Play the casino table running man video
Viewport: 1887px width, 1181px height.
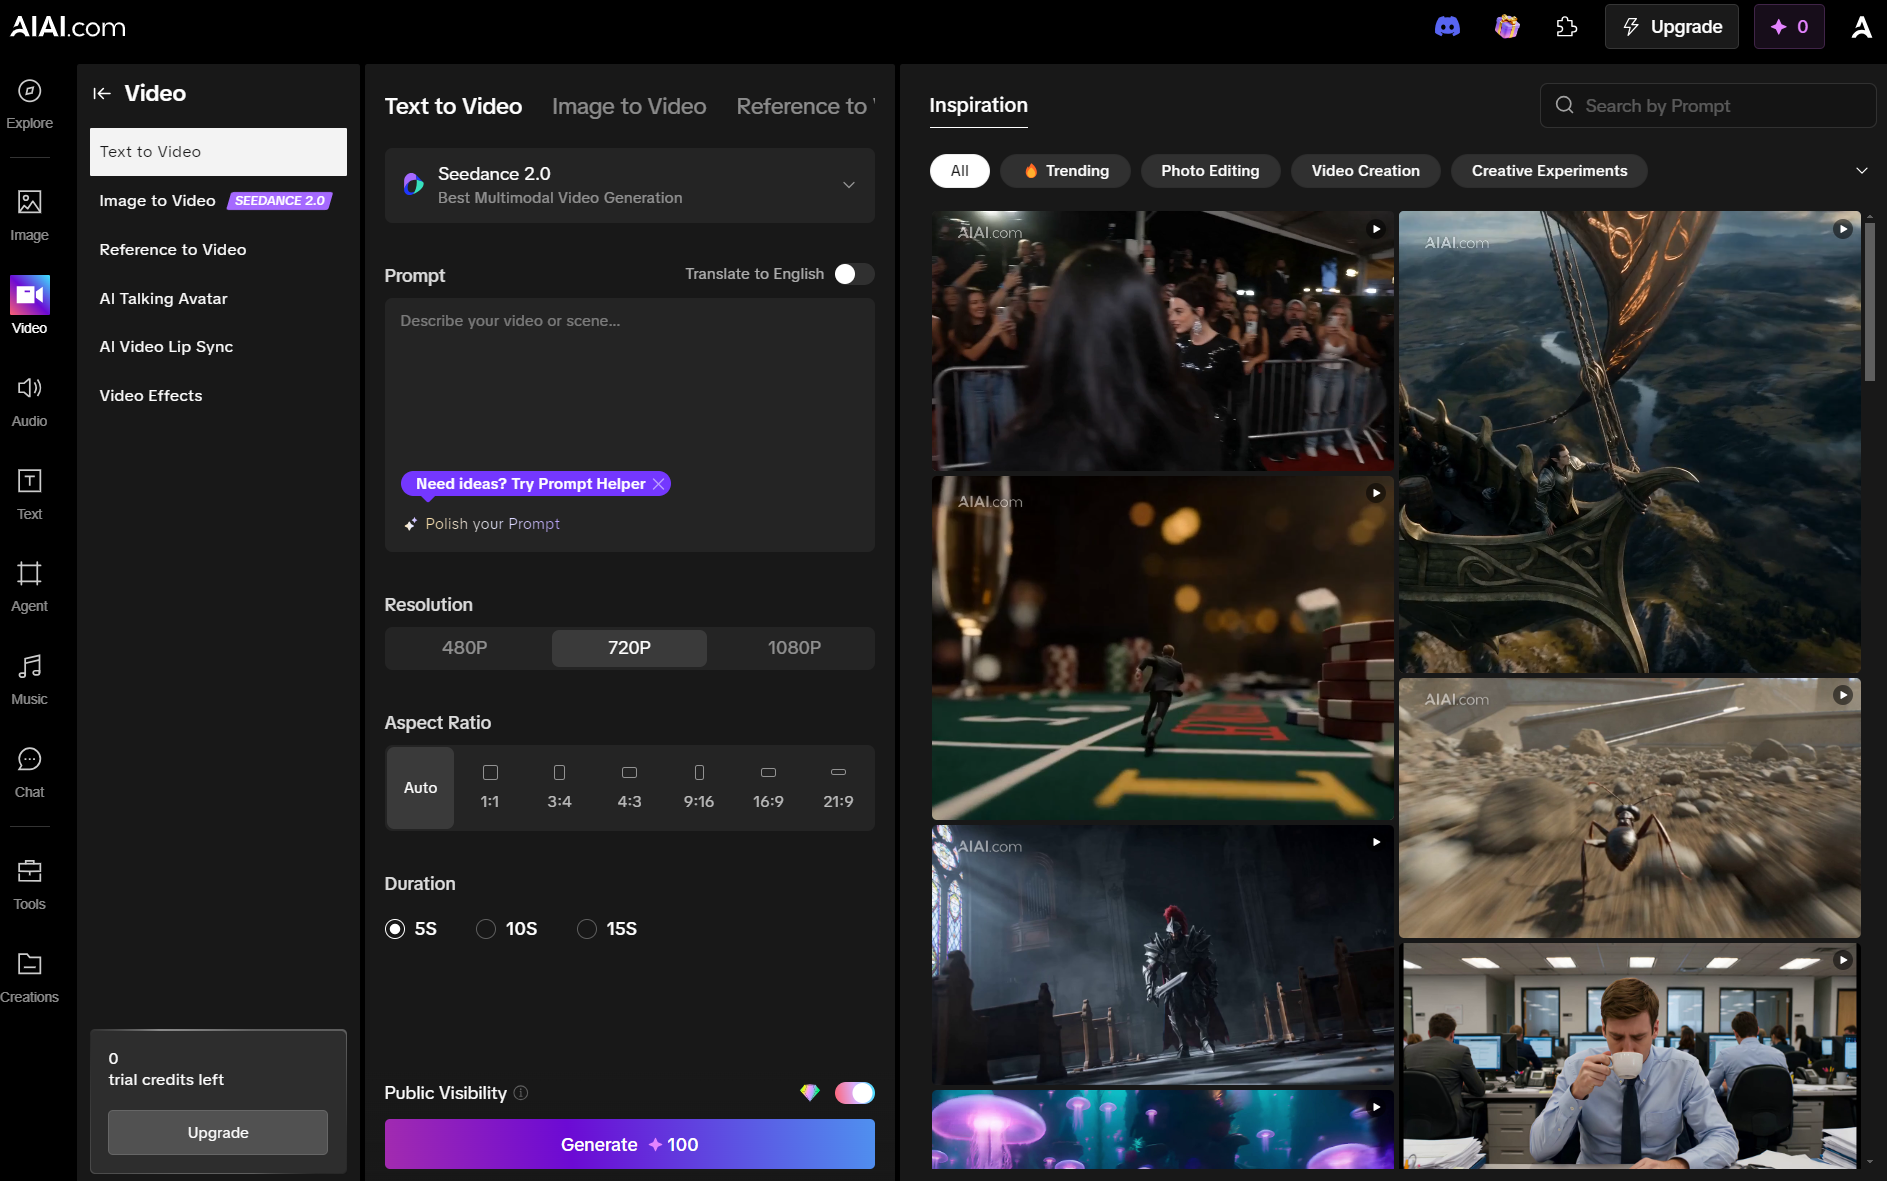coord(1376,493)
